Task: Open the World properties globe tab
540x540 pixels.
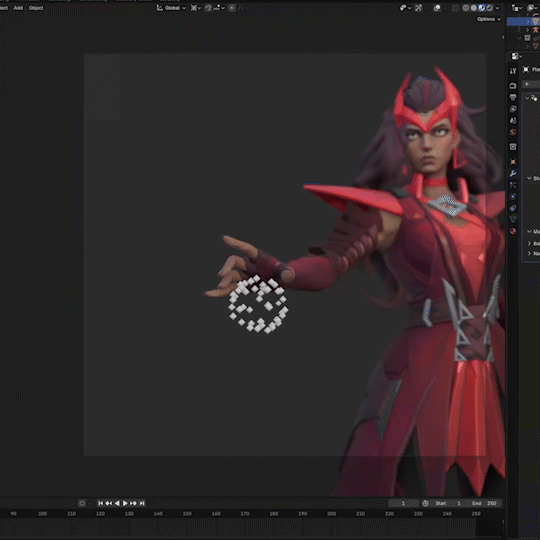Action: point(513,132)
